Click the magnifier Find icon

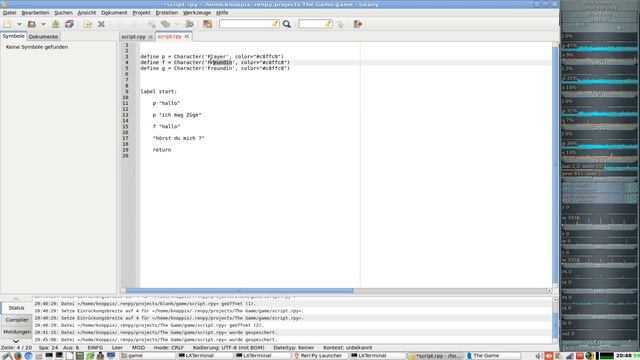pos(287,24)
